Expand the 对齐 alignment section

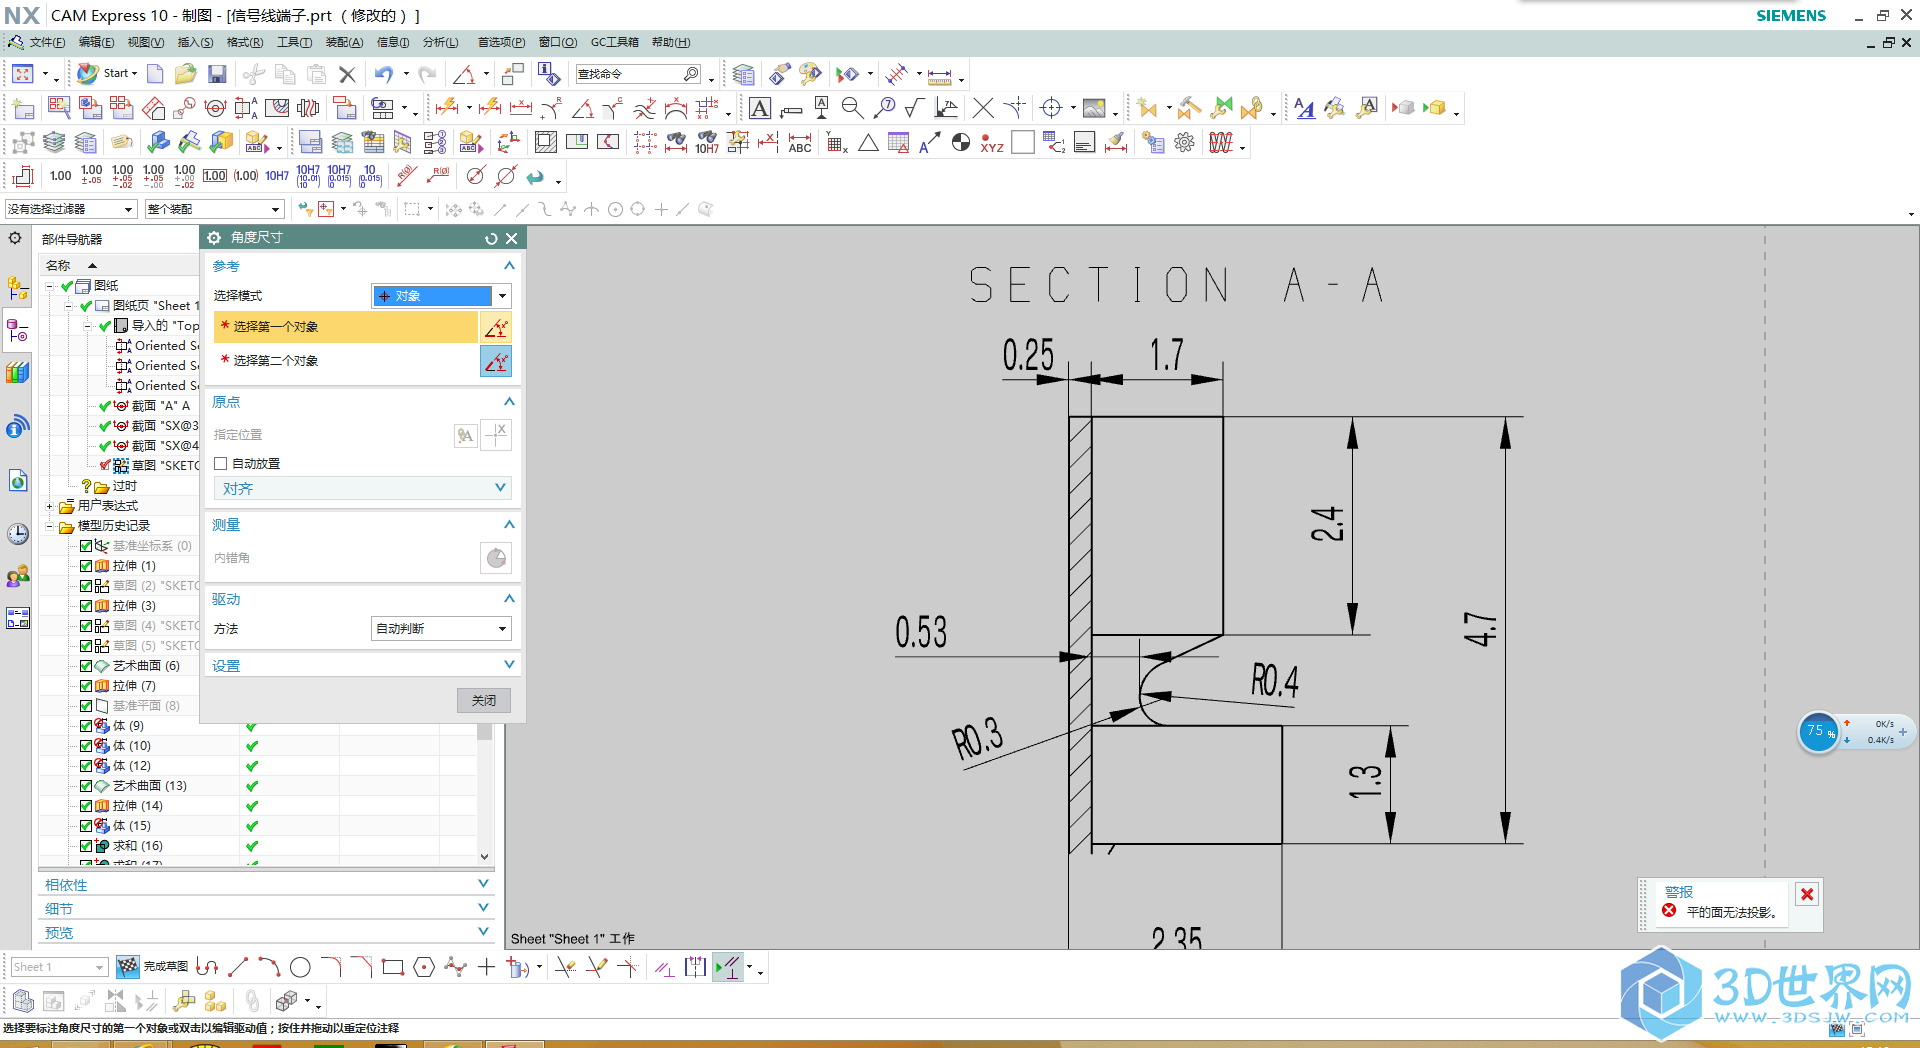pyautogui.click(x=362, y=488)
